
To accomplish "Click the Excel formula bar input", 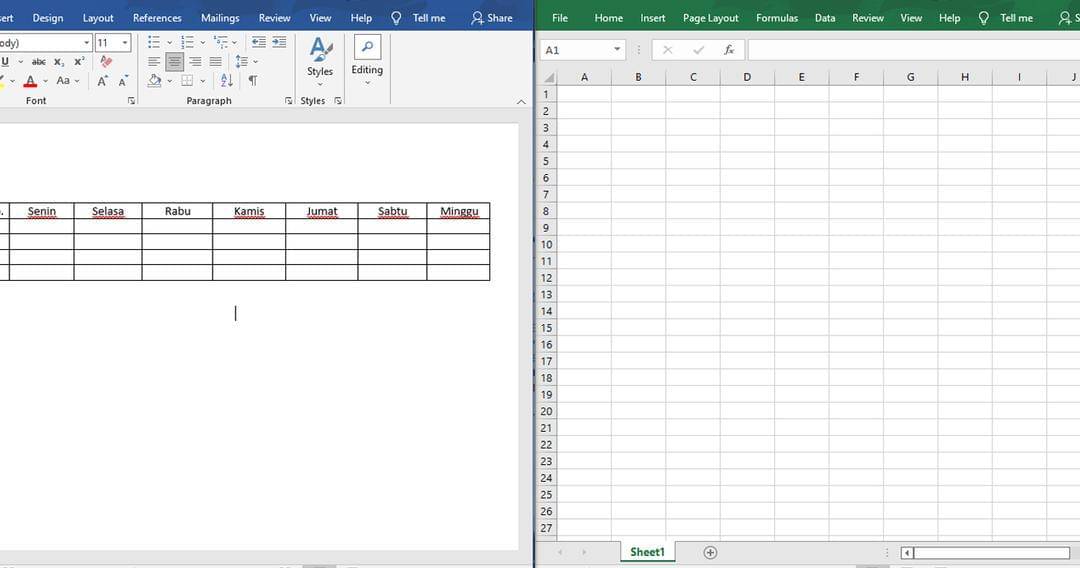I will (x=910, y=50).
